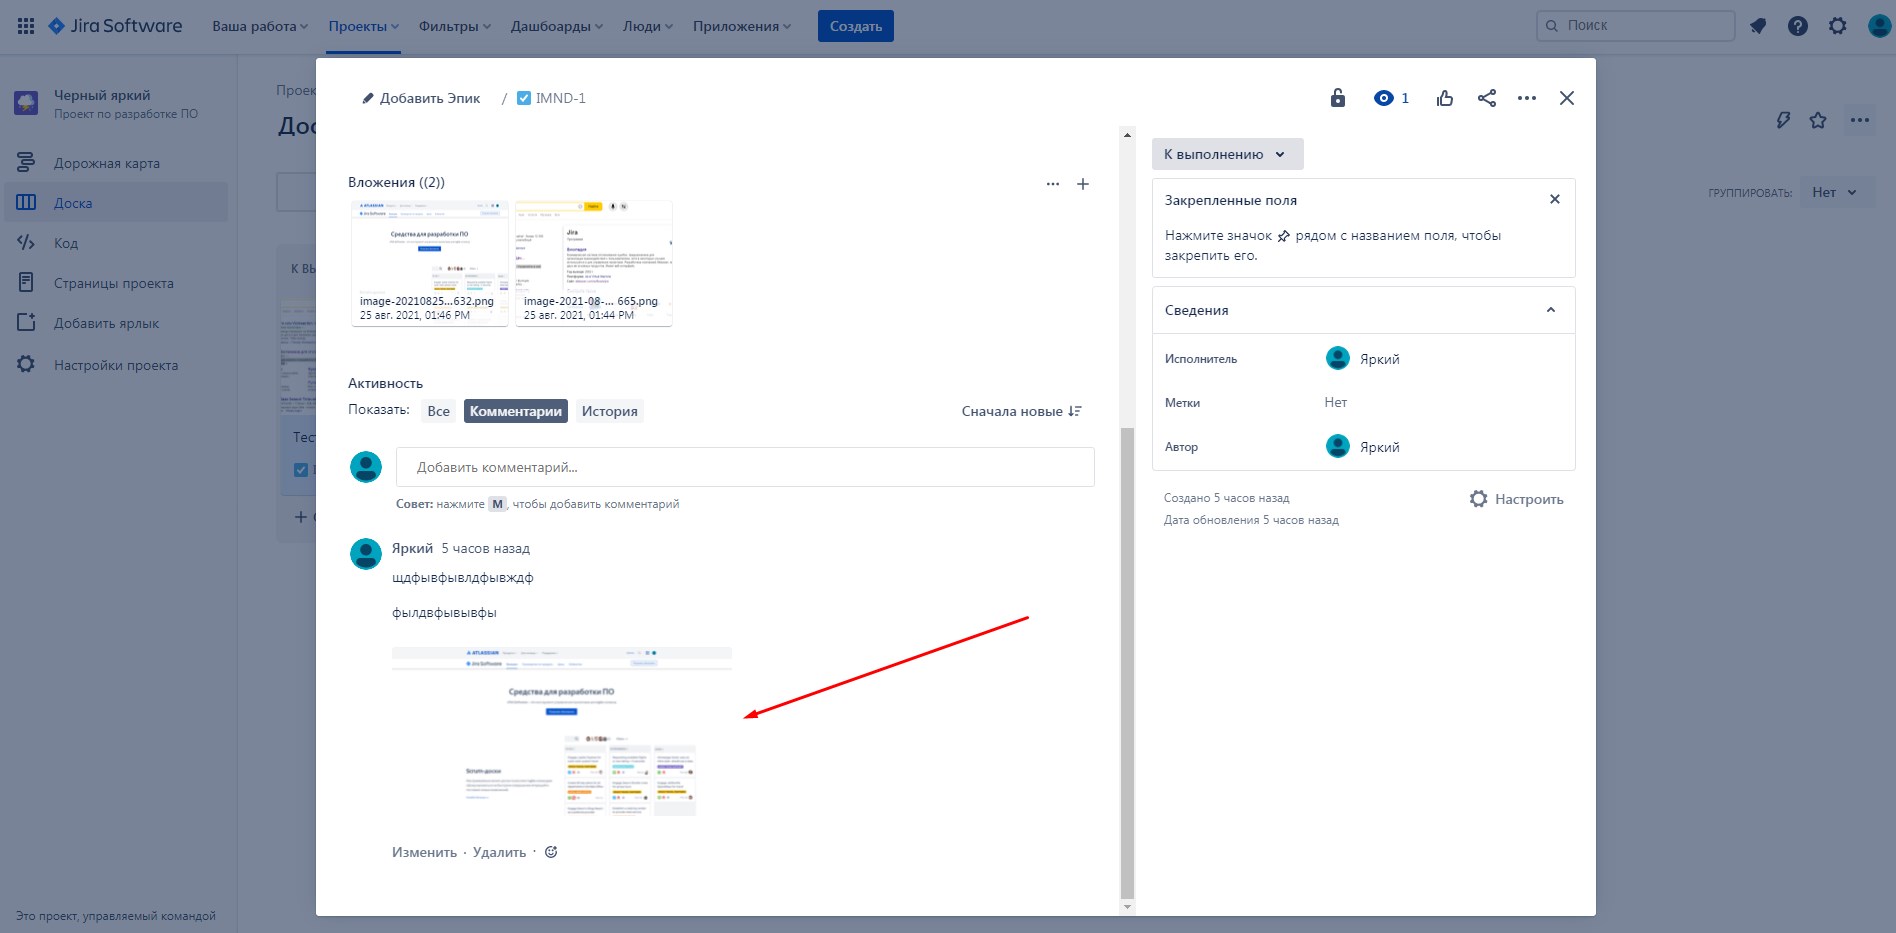Open the Фильтры menu
Viewport: 1896px width, 933px height.
pos(455,26)
